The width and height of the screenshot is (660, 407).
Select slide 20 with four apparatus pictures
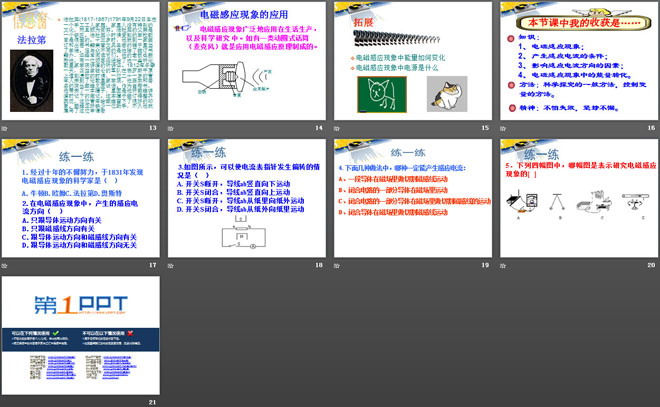click(579, 198)
